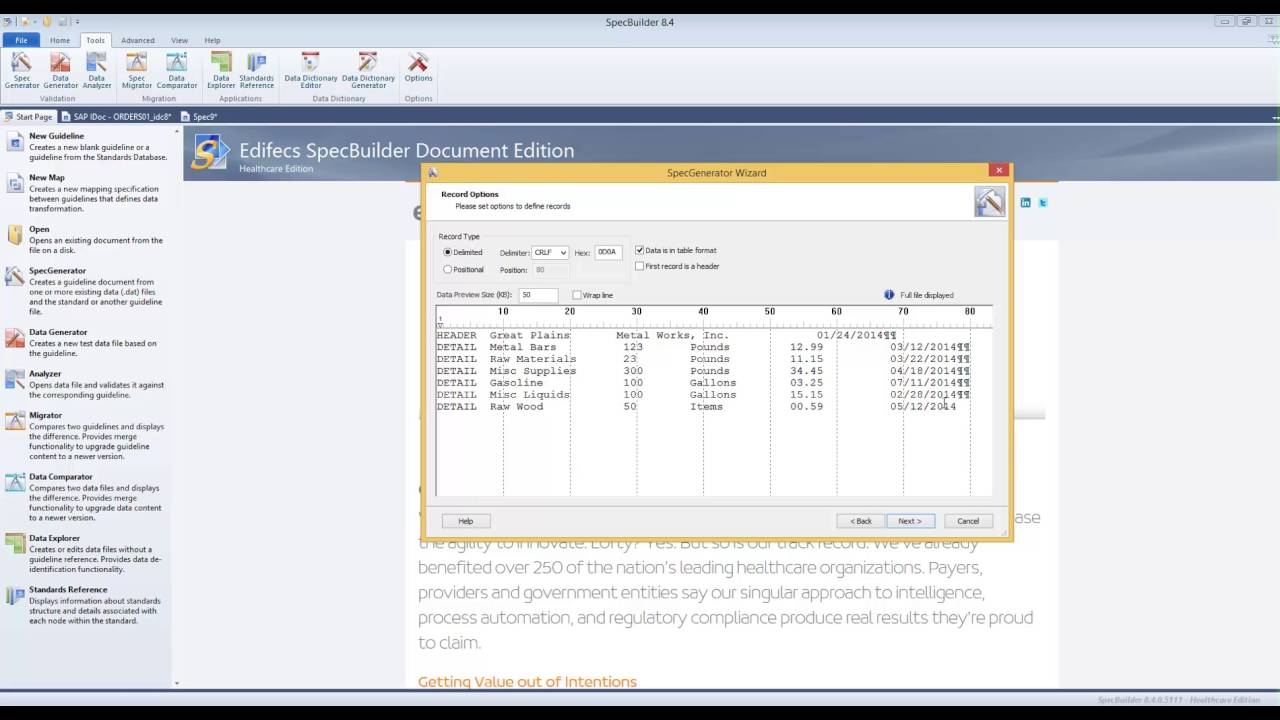Switch to the View ribbon tab

(x=179, y=40)
